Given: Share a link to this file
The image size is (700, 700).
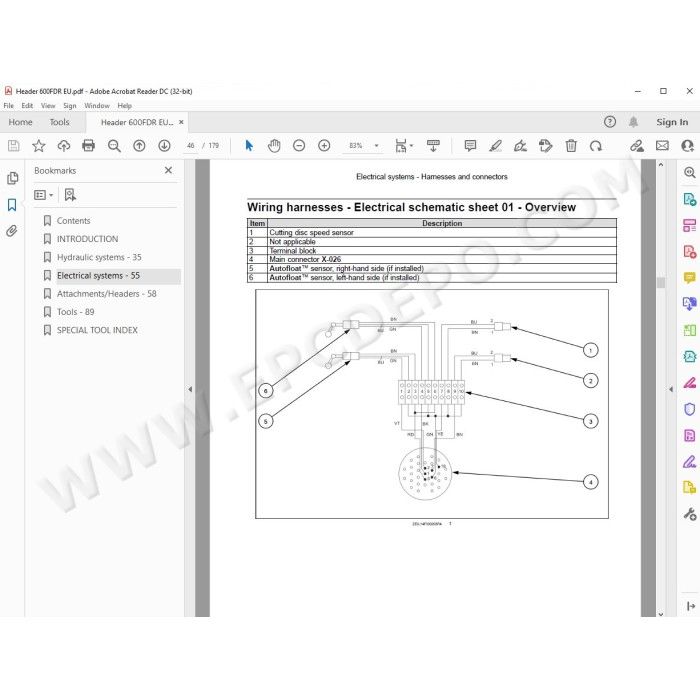Looking at the screenshot, I should 637,146.
